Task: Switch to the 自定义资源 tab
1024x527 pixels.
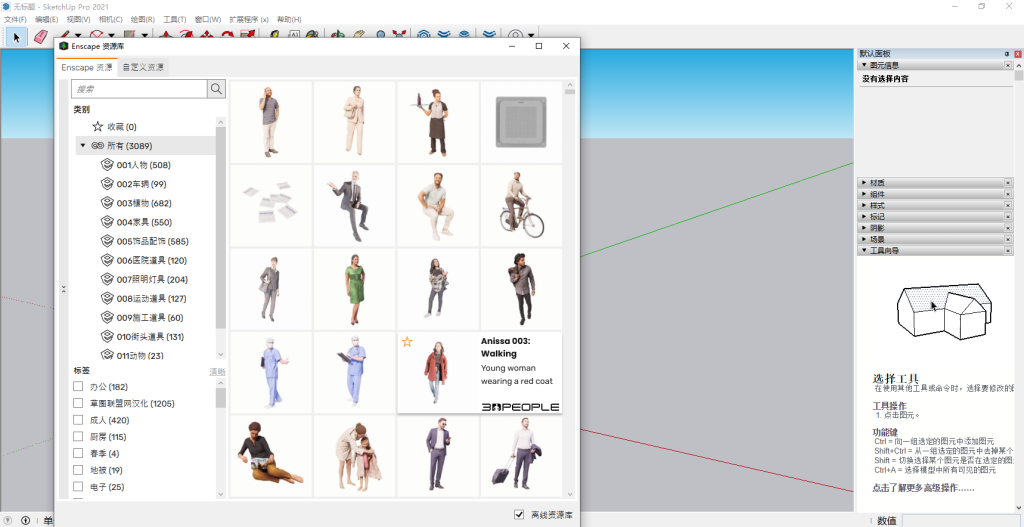Action: click(143, 67)
